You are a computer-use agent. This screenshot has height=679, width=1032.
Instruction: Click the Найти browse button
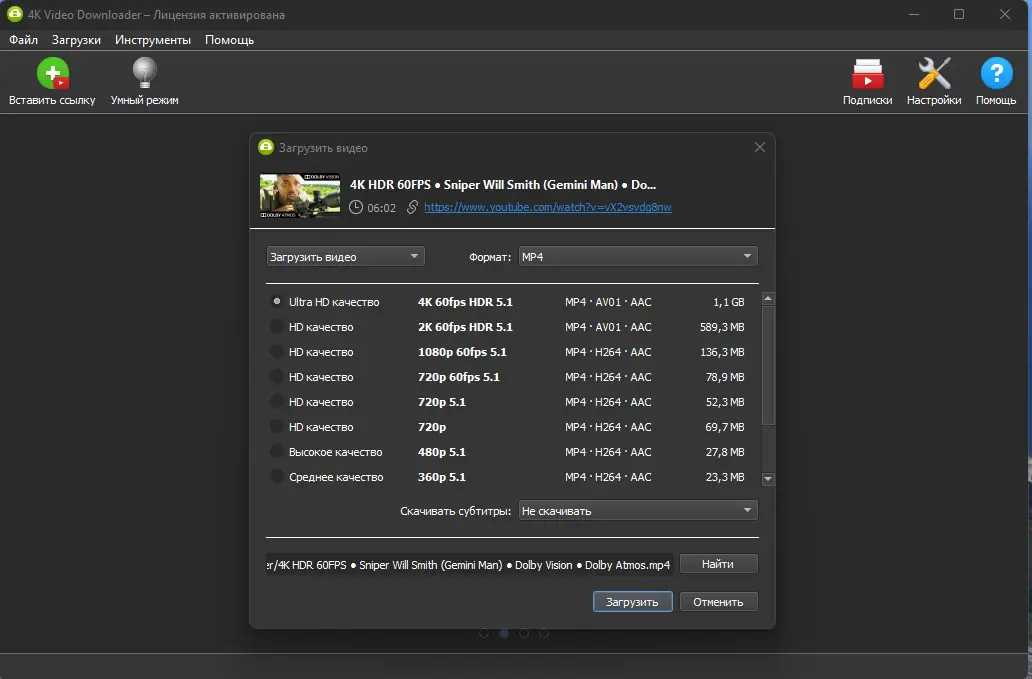pos(718,564)
